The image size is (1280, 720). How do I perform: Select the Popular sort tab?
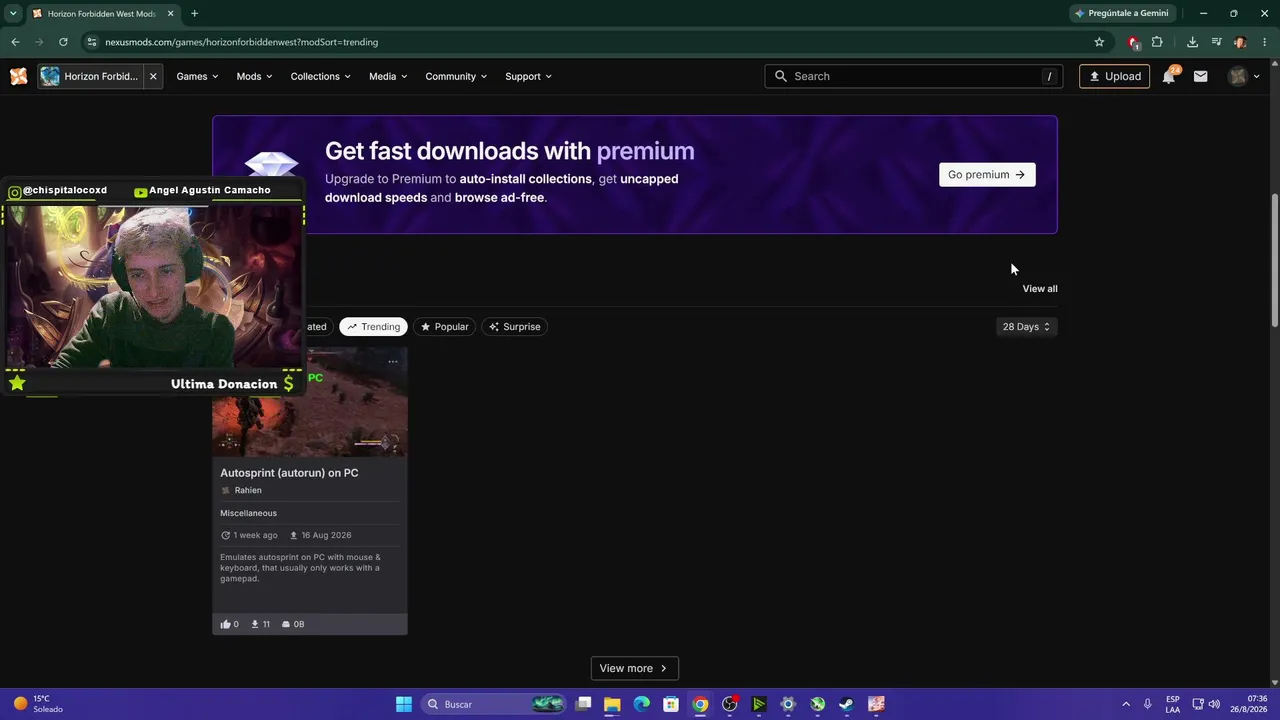(x=444, y=327)
